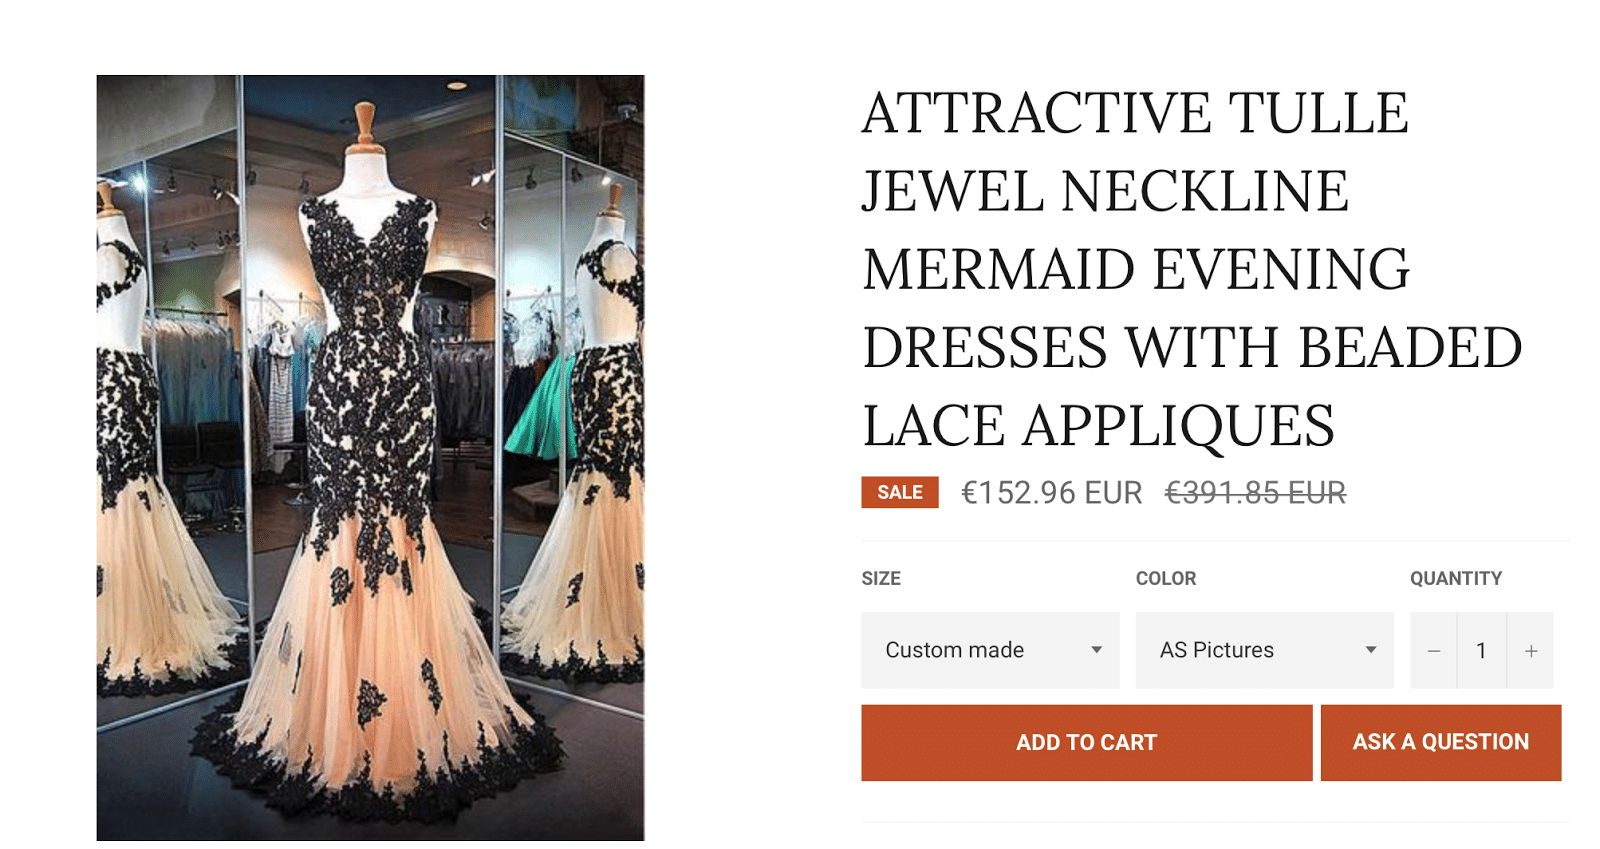This screenshot has height=849, width=1600.
Task: Open the AS Pictures color dropdown
Action: click(x=1264, y=650)
